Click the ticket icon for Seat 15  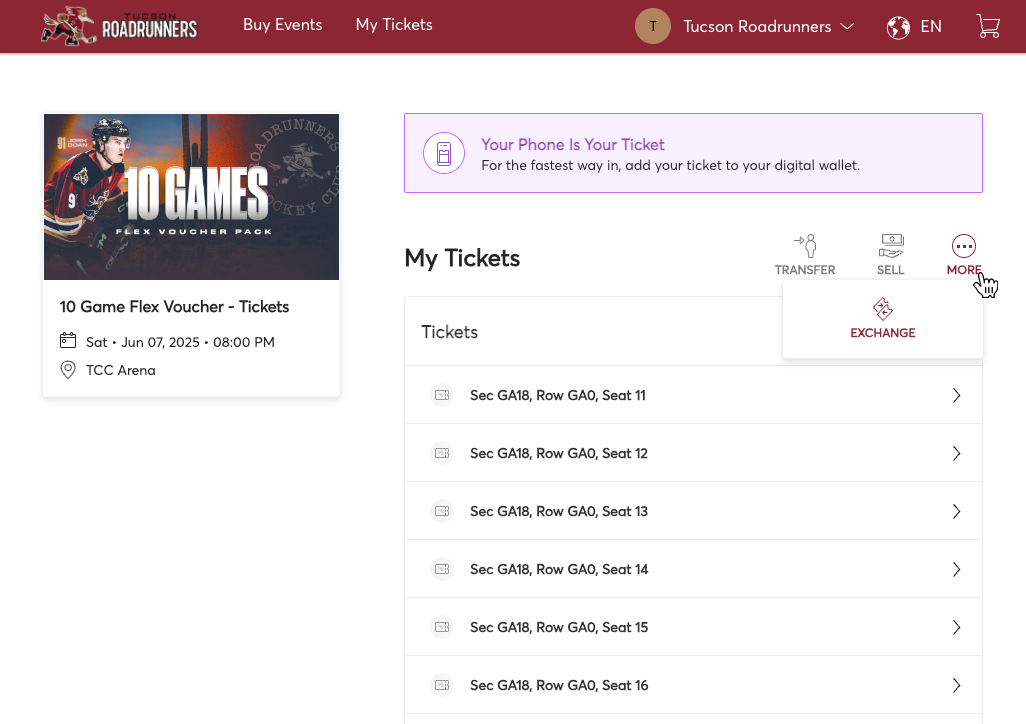442,627
